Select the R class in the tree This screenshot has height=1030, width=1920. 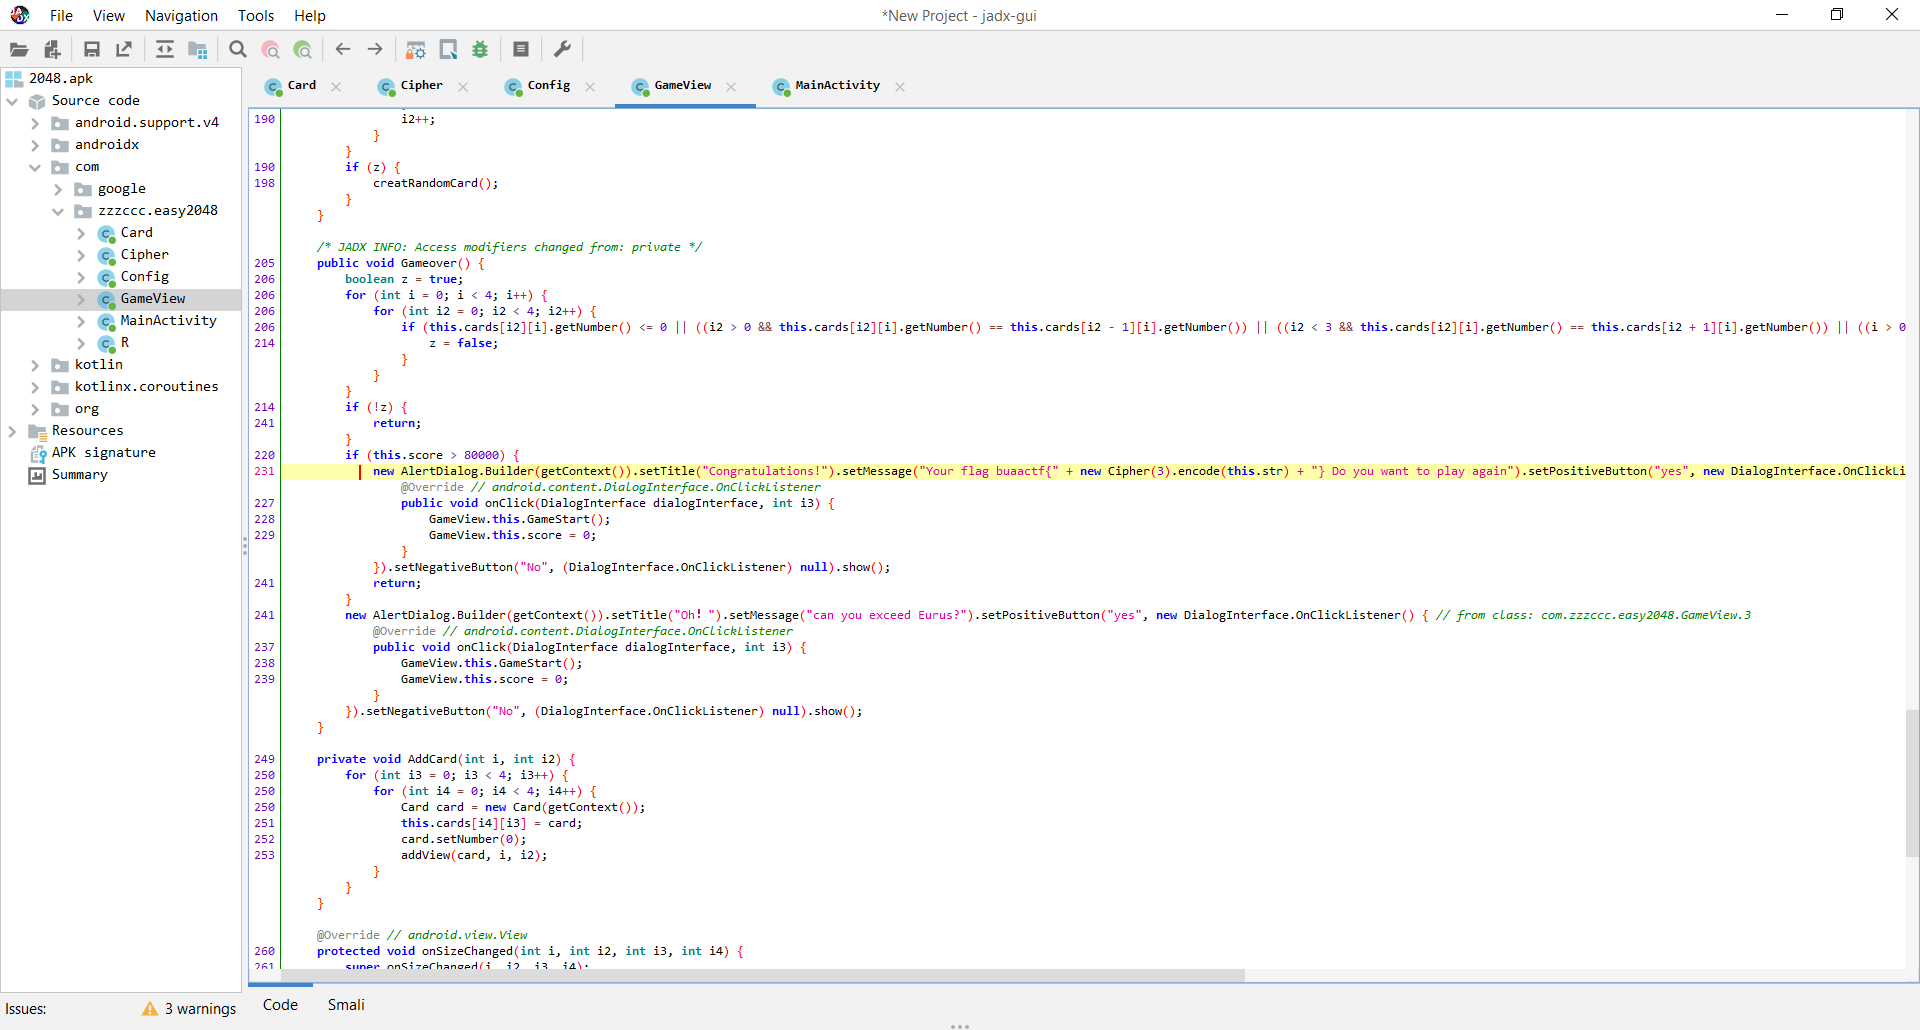tap(124, 343)
